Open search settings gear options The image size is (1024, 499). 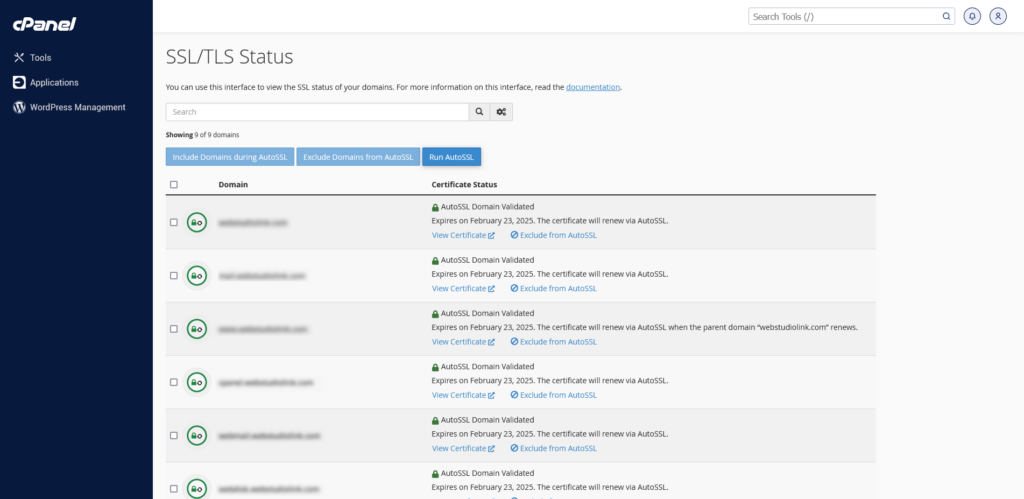[501, 112]
